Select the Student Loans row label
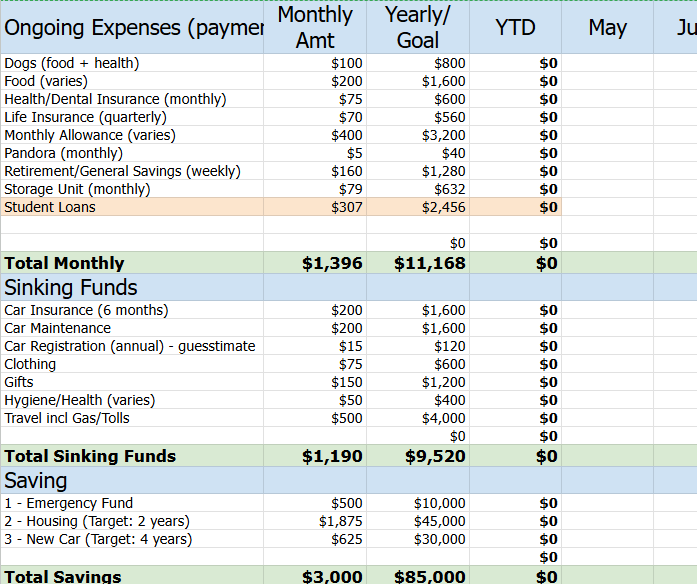The height and width of the screenshot is (584, 697). [50, 207]
